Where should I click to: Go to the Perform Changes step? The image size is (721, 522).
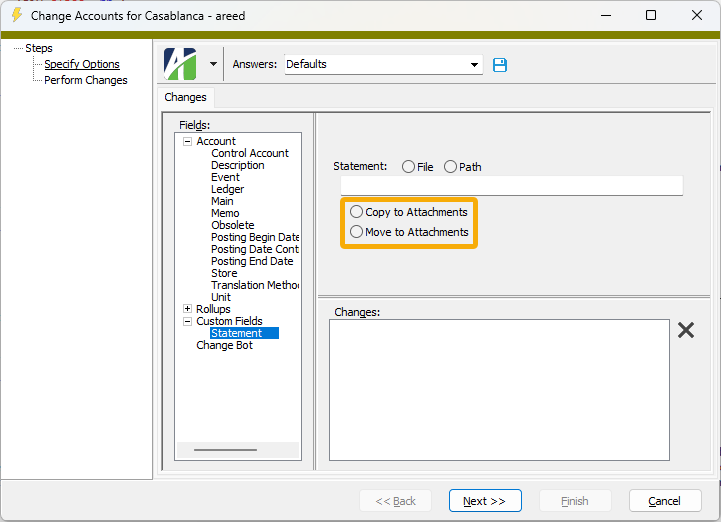tap(86, 80)
